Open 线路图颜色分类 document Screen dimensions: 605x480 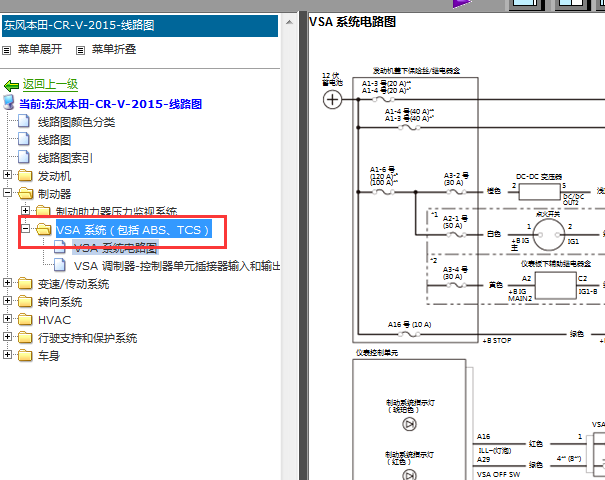[76, 122]
